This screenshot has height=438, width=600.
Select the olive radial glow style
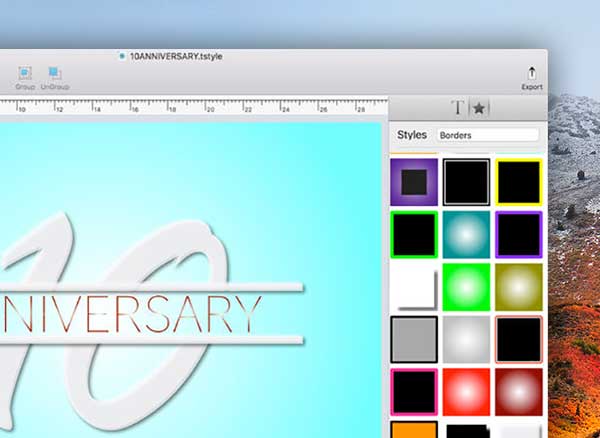click(518, 287)
